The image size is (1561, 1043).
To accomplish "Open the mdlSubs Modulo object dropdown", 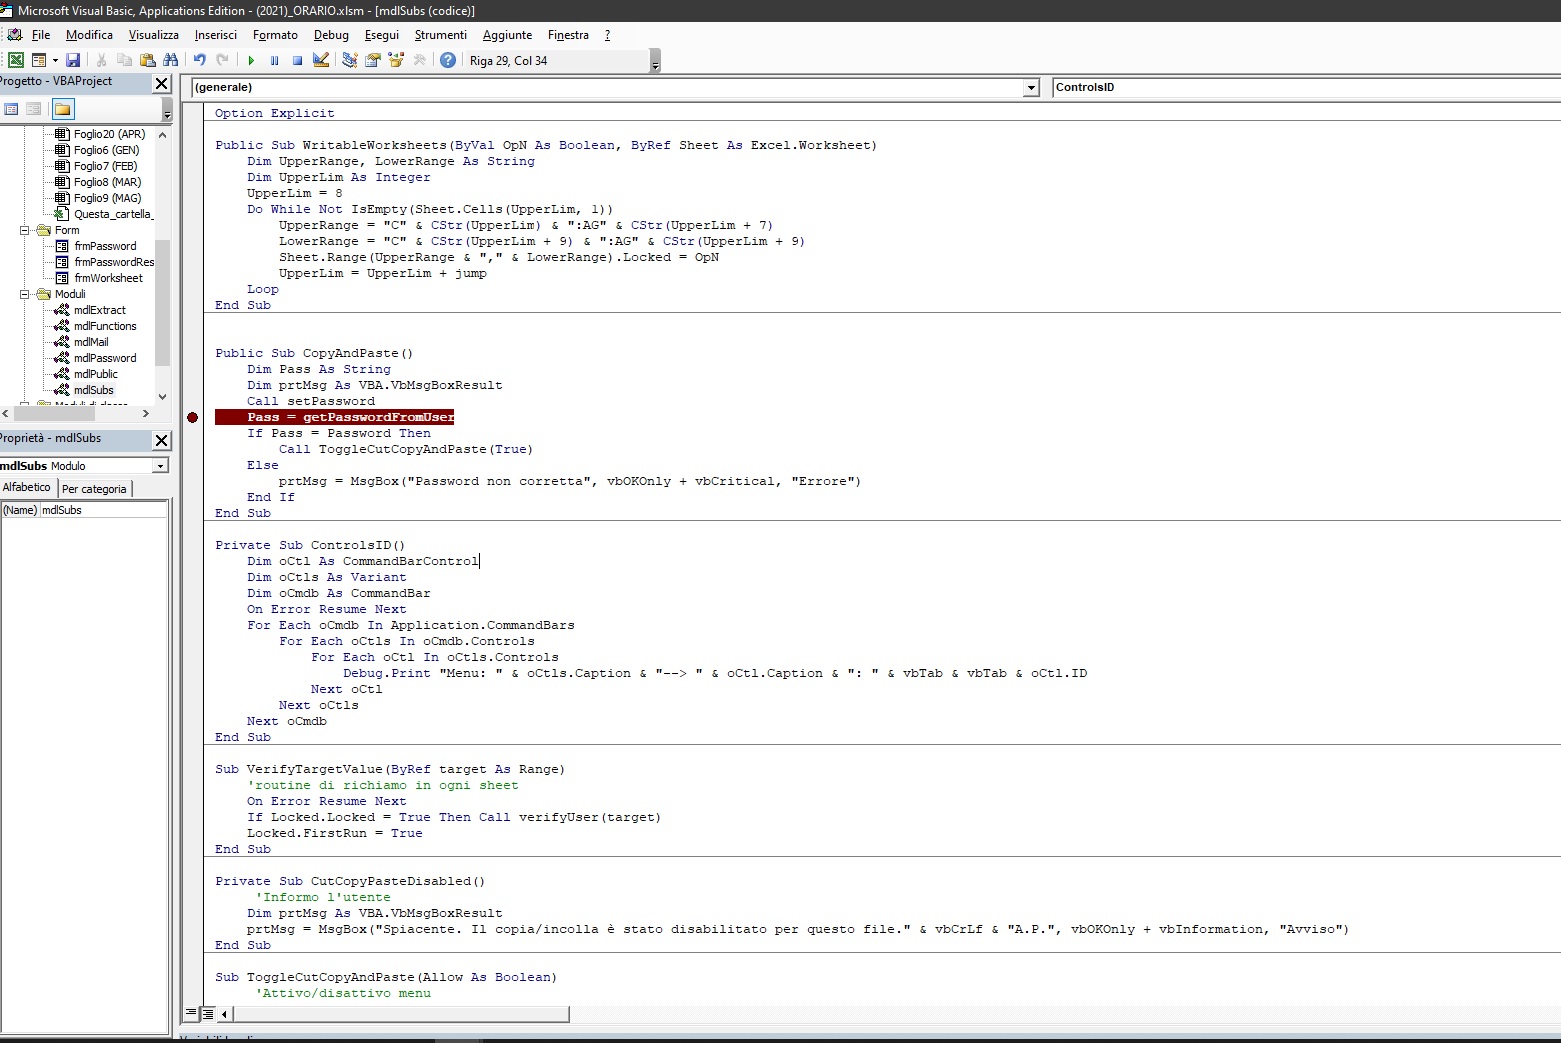I will (x=160, y=466).
